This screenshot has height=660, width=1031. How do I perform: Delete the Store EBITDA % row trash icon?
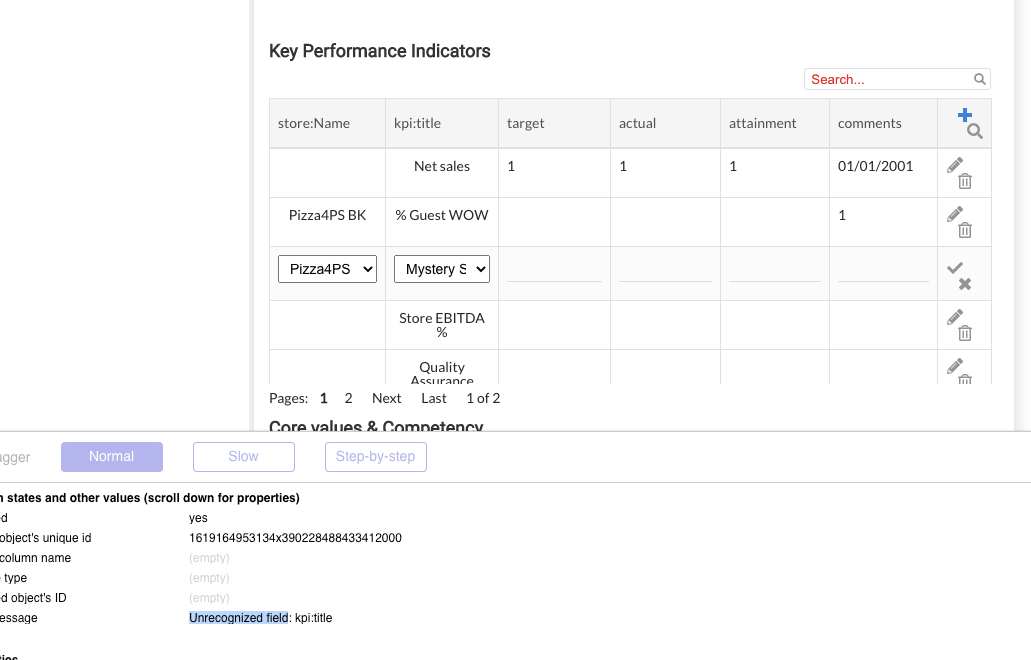(965, 333)
